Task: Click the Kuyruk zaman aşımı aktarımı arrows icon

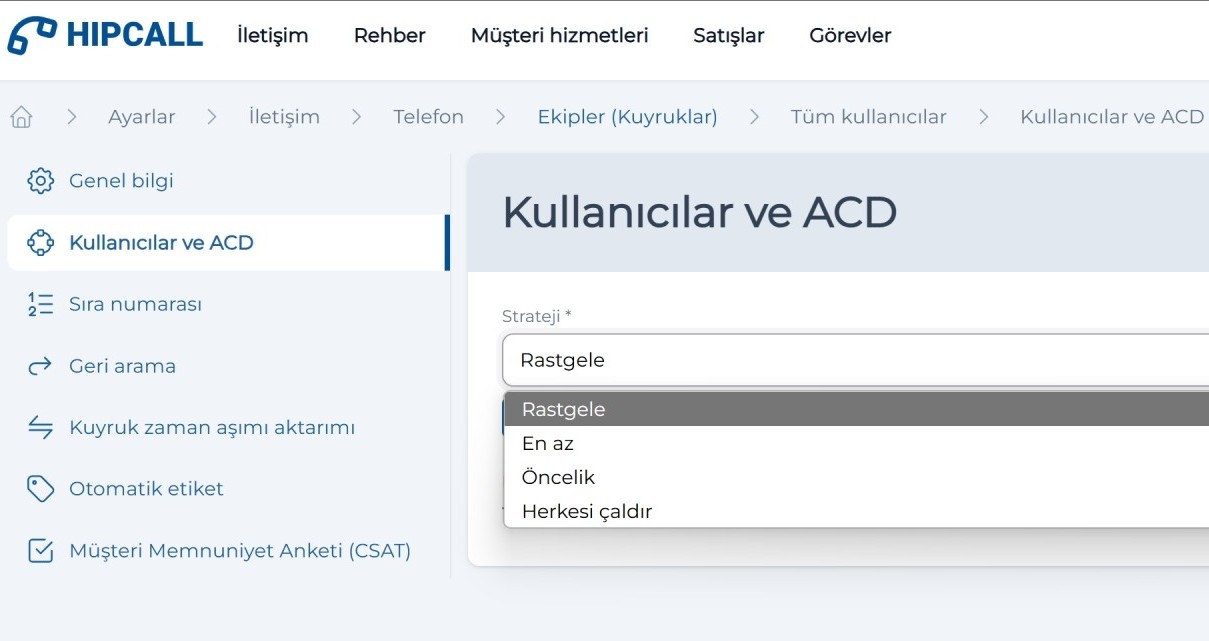Action: pyautogui.click(x=40, y=428)
